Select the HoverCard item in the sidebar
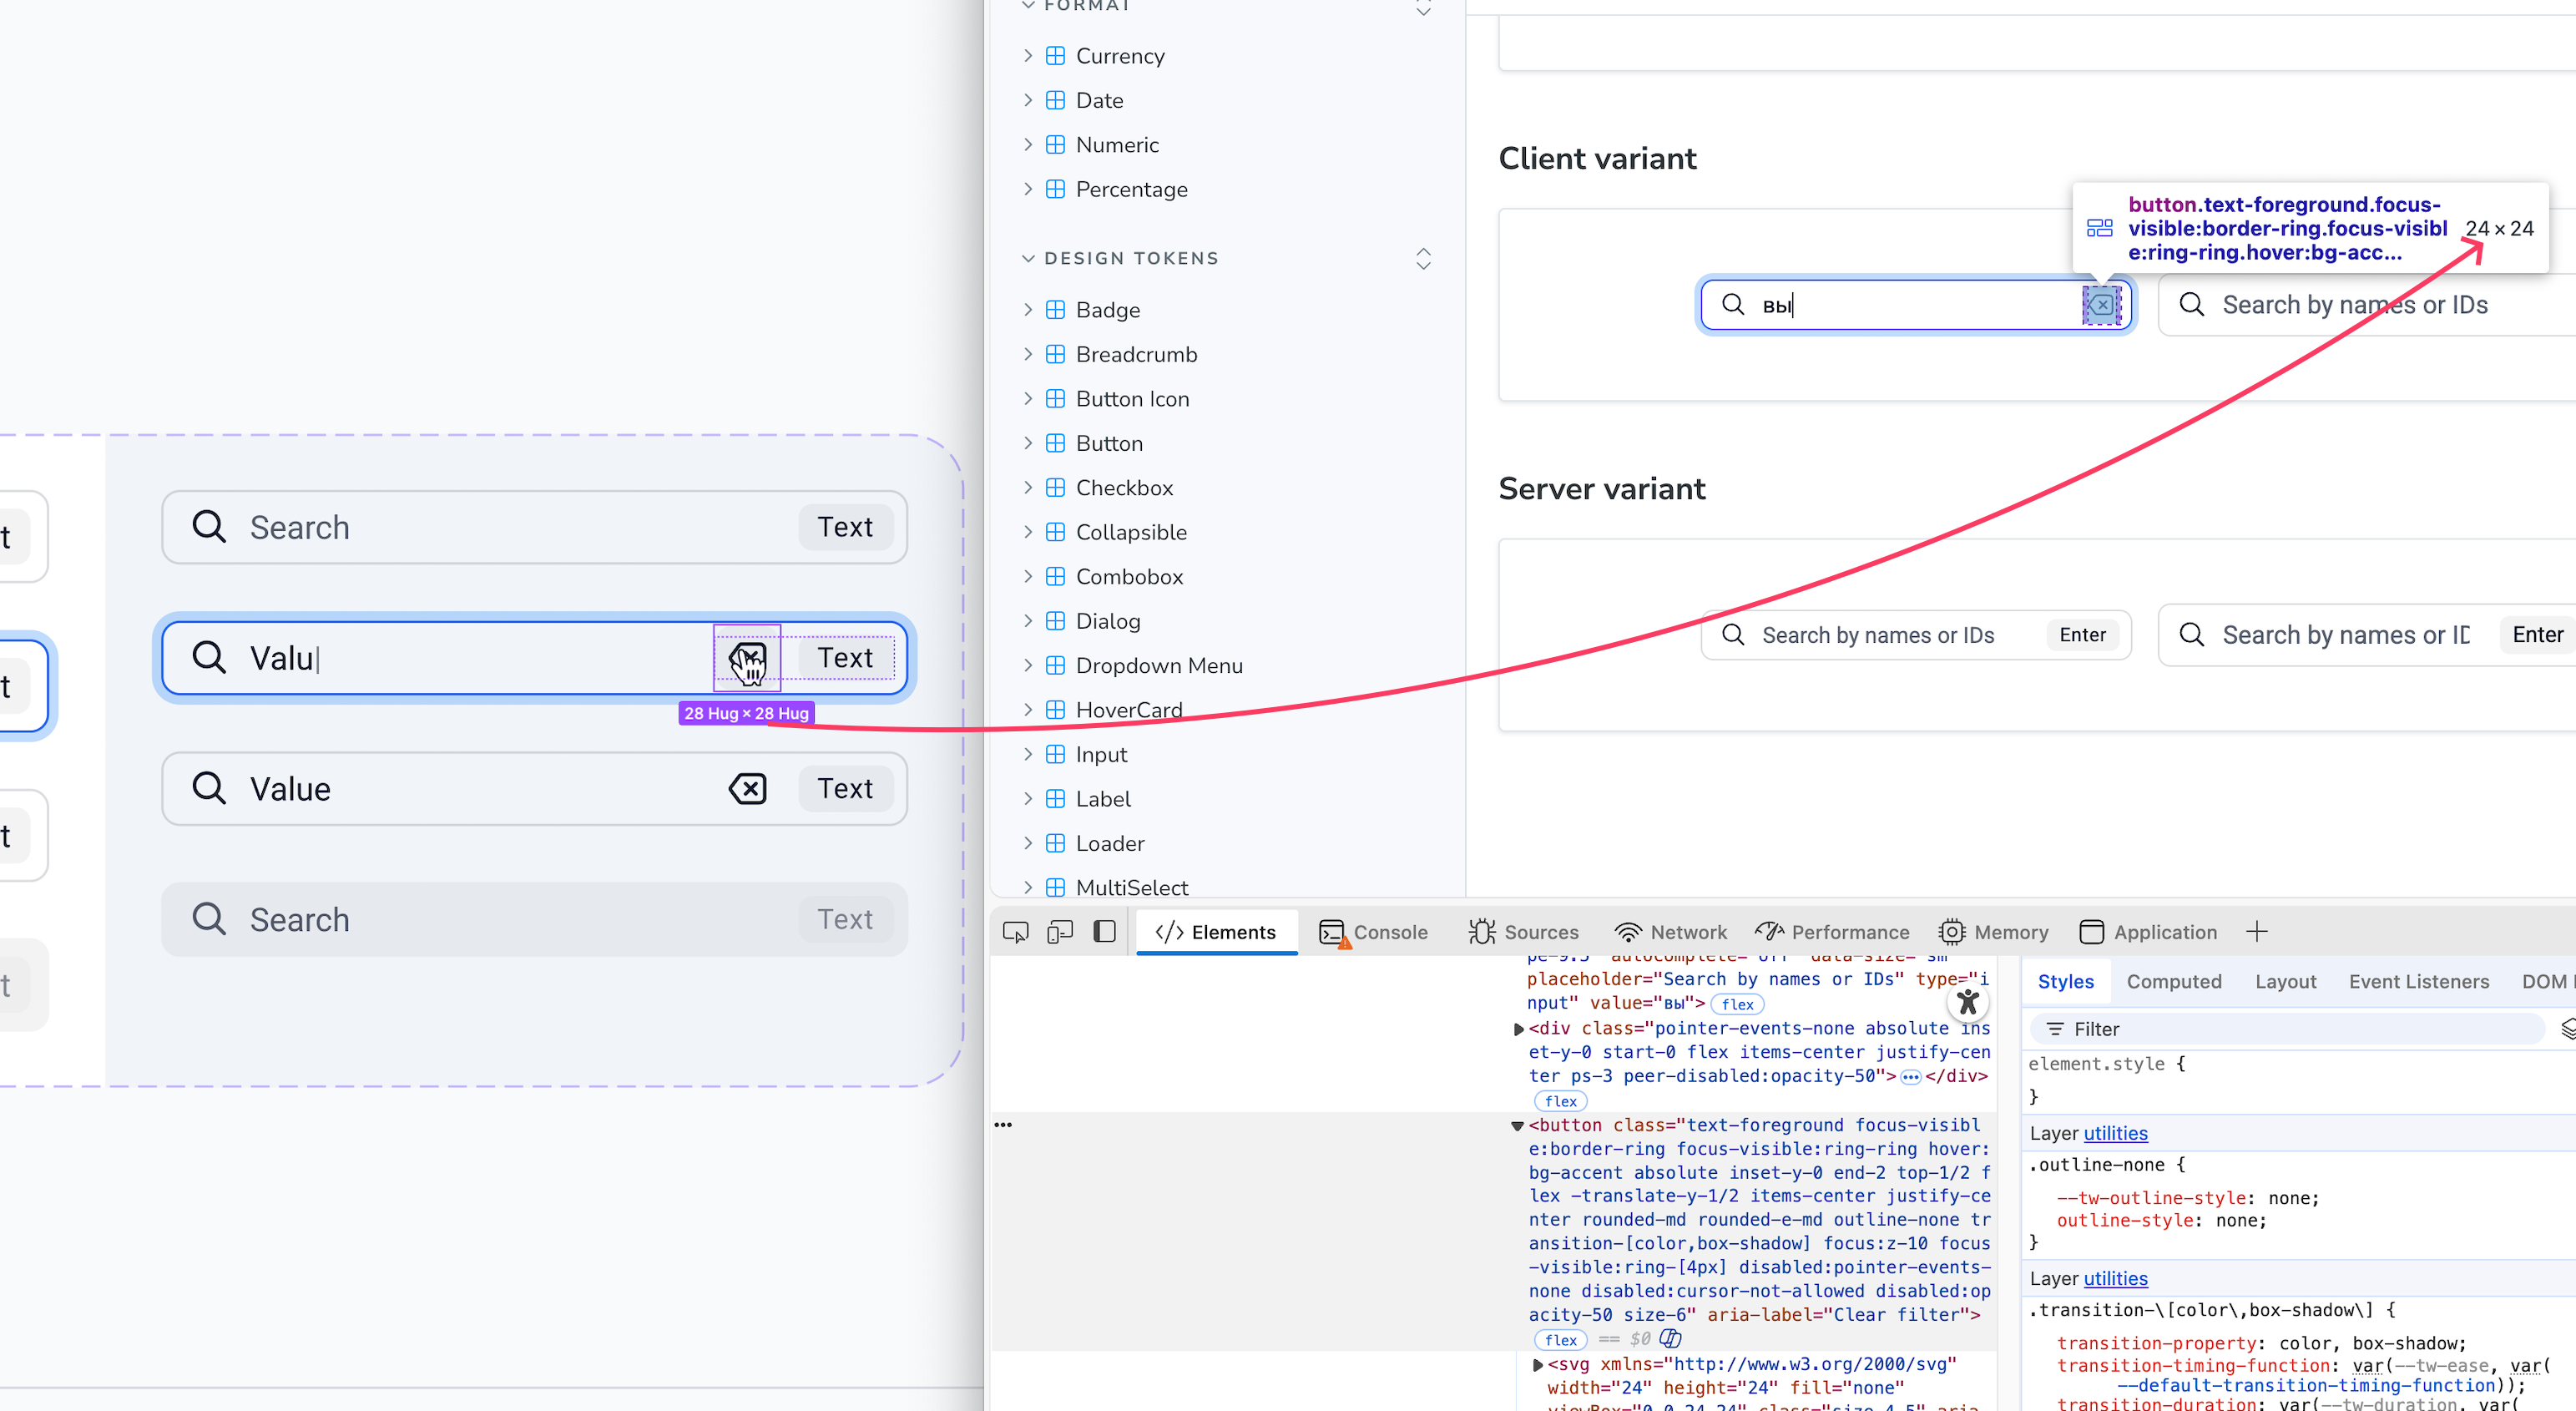This screenshot has width=2576, height=1411. (1129, 710)
